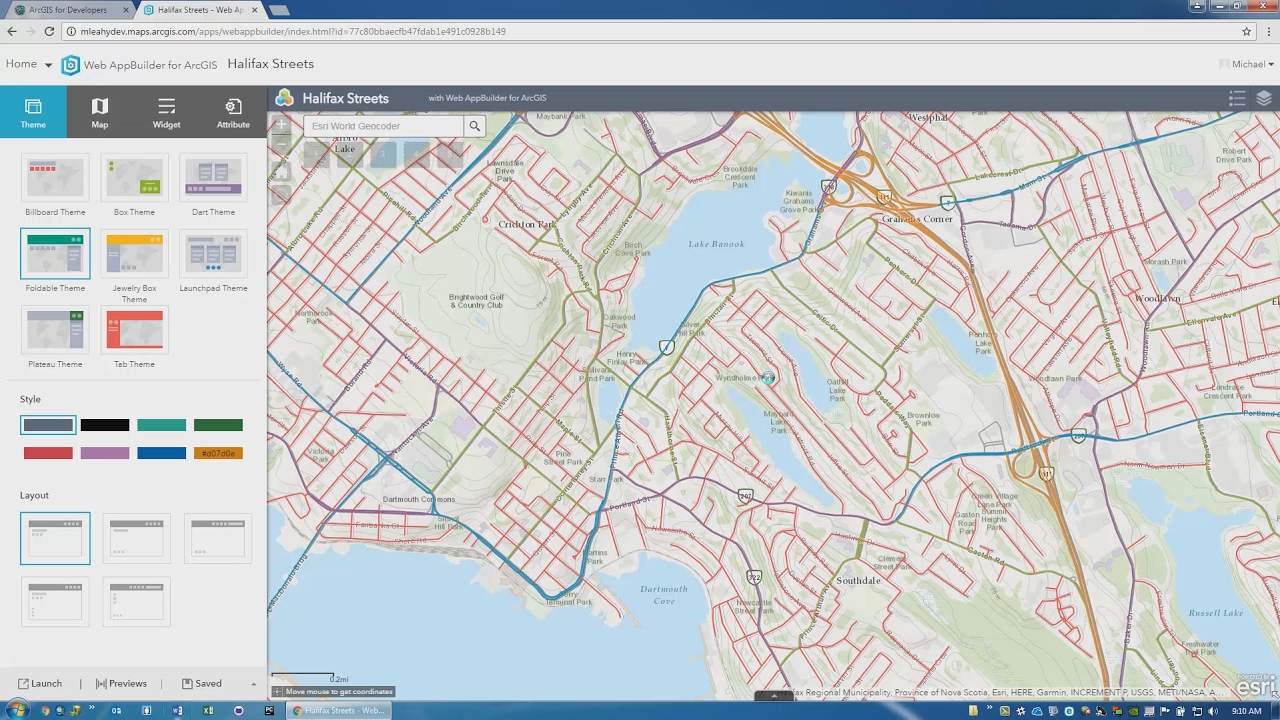Select the Launchpad Theme
Screen dimensions: 1280x720
click(x=213, y=254)
